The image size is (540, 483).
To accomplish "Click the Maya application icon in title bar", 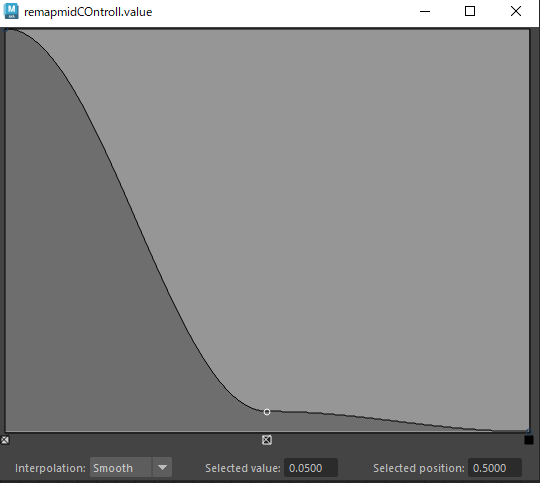I will click(11, 11).
